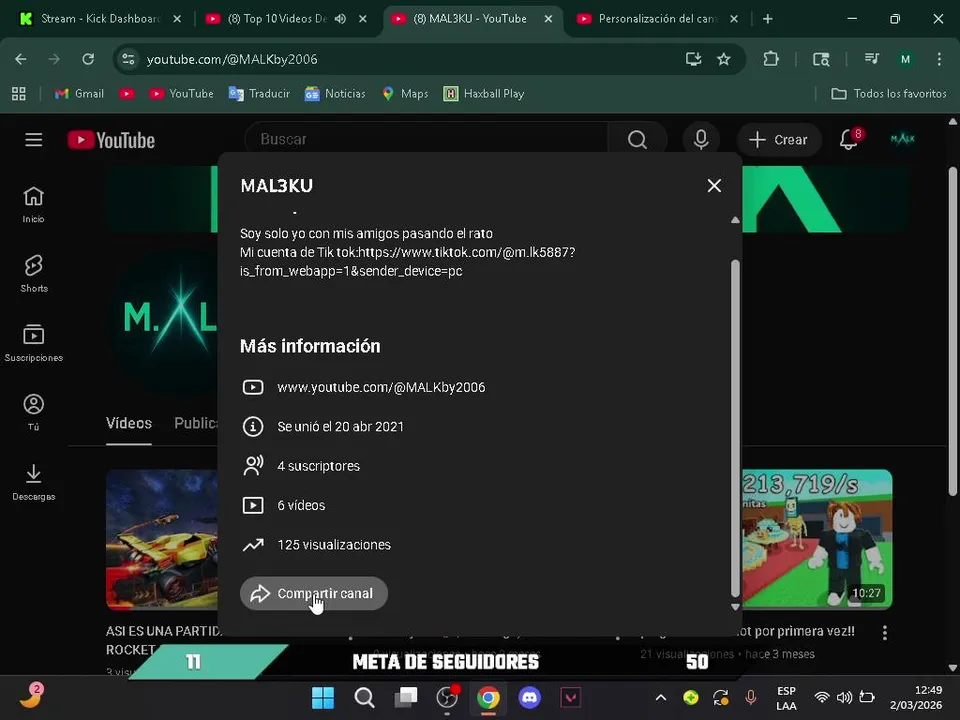
Task: Click the search magnifier button
Action: point(637,140)
